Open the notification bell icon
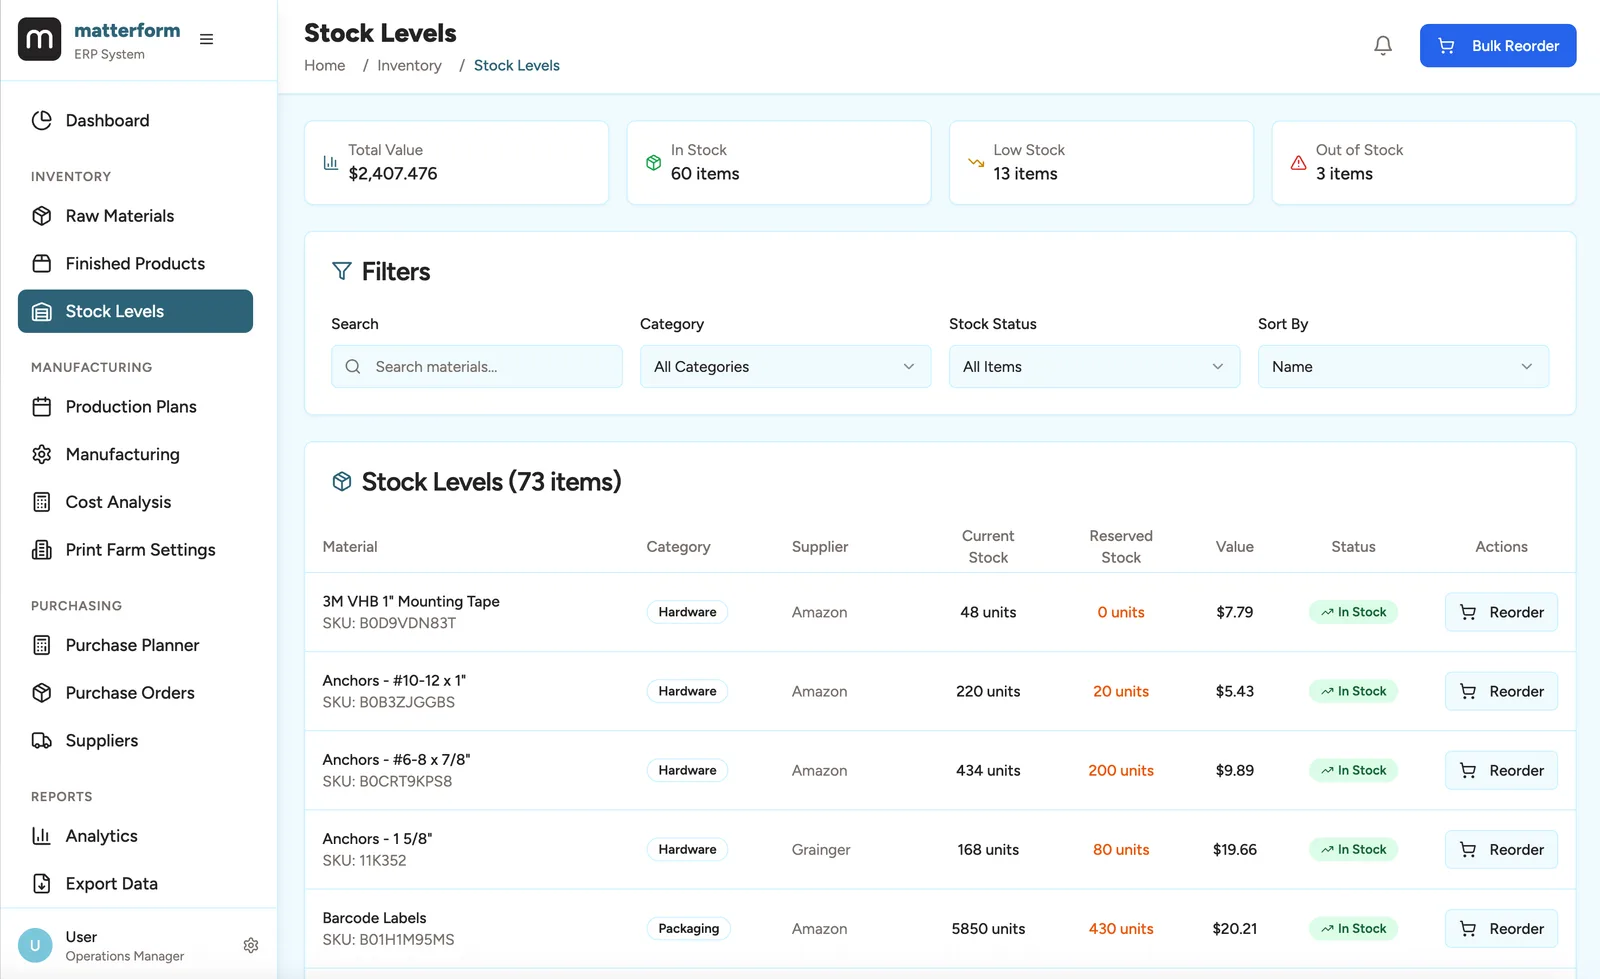1600x979 pixels. pyautogui.click(x=1383, y=45)
